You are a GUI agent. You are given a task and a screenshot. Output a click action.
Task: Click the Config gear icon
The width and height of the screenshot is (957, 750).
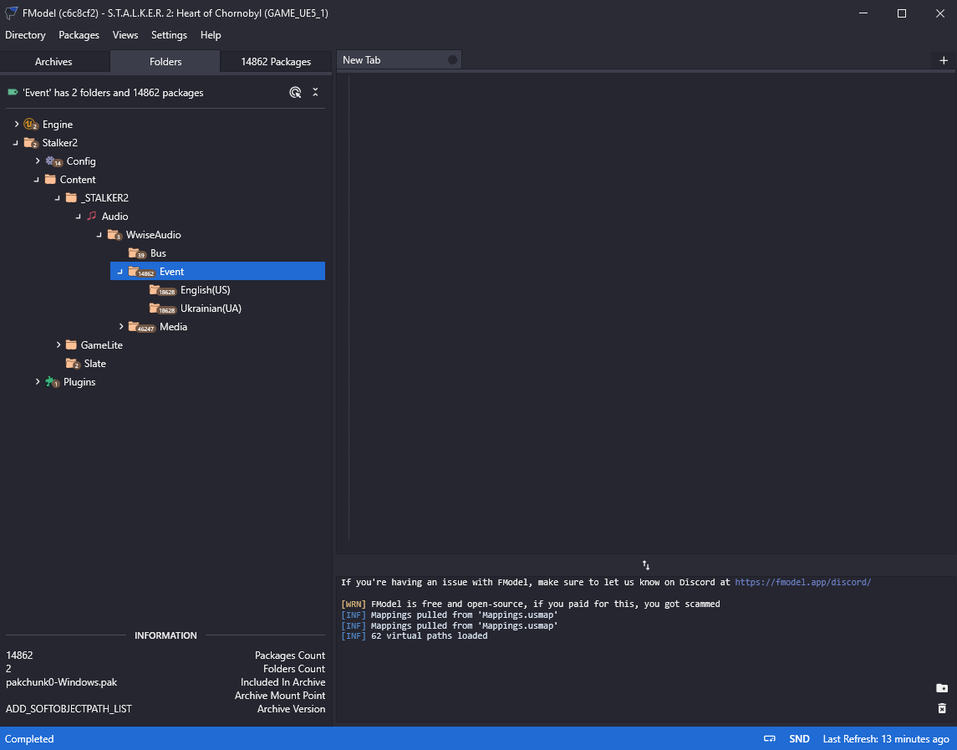[x=54, y=161]
